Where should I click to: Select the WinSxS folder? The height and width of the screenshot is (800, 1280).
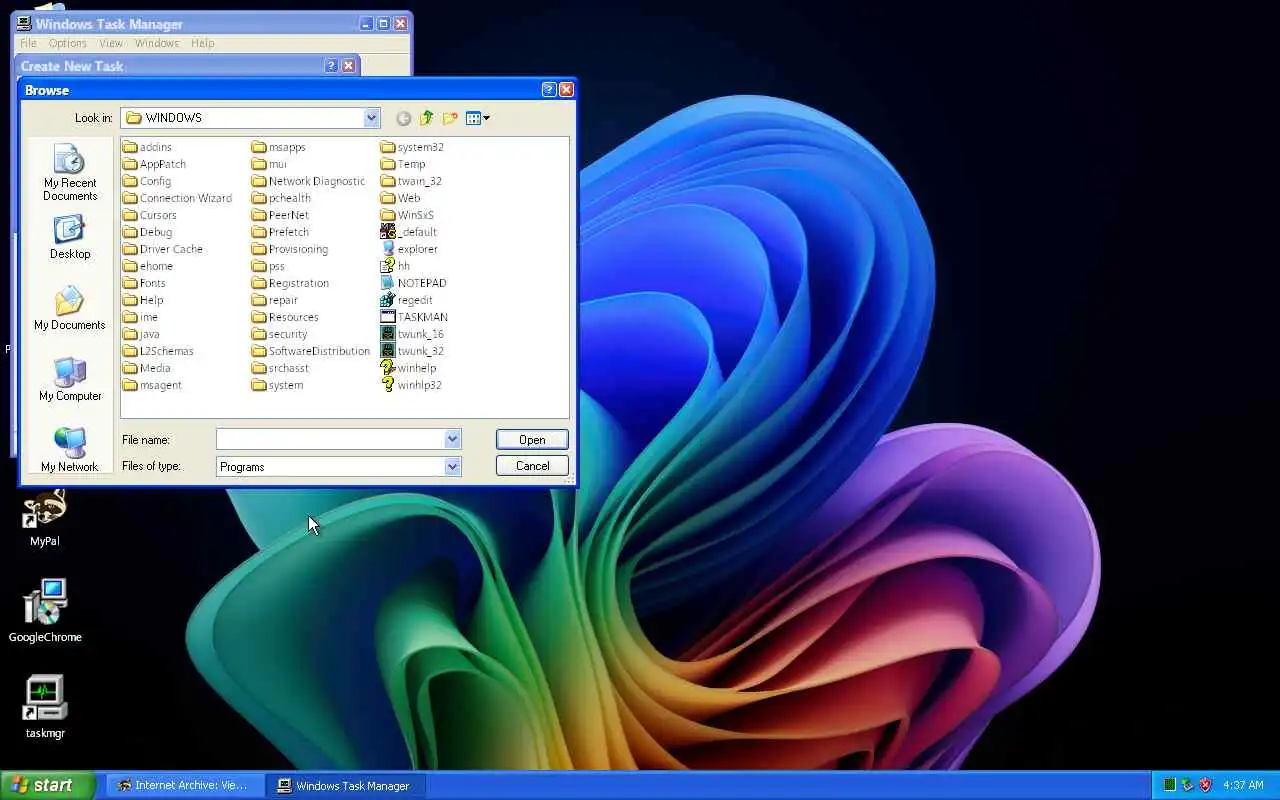(407, 215)
